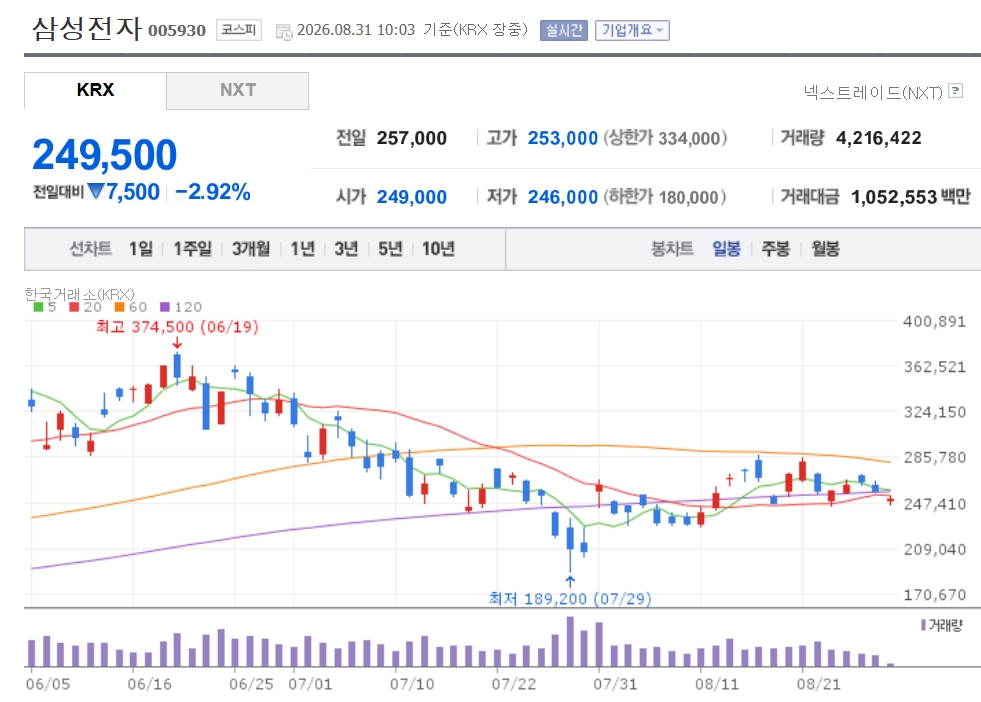Click the 최저 189,200 (07/29) annotation
The image size is (981, 702).
tap(570, 599)
